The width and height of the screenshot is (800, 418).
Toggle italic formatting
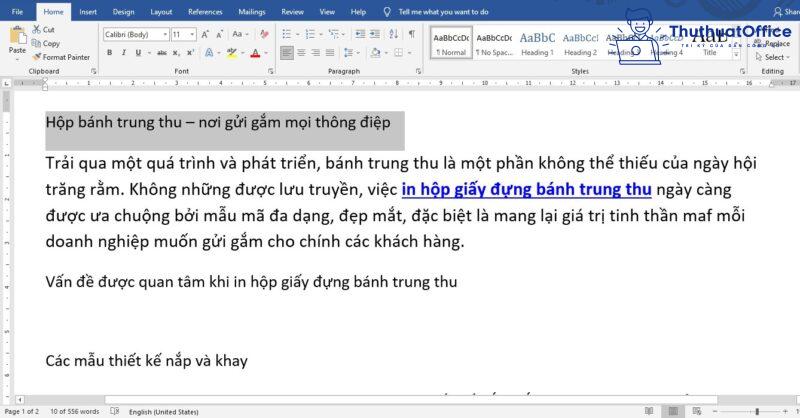click(123, 53)
